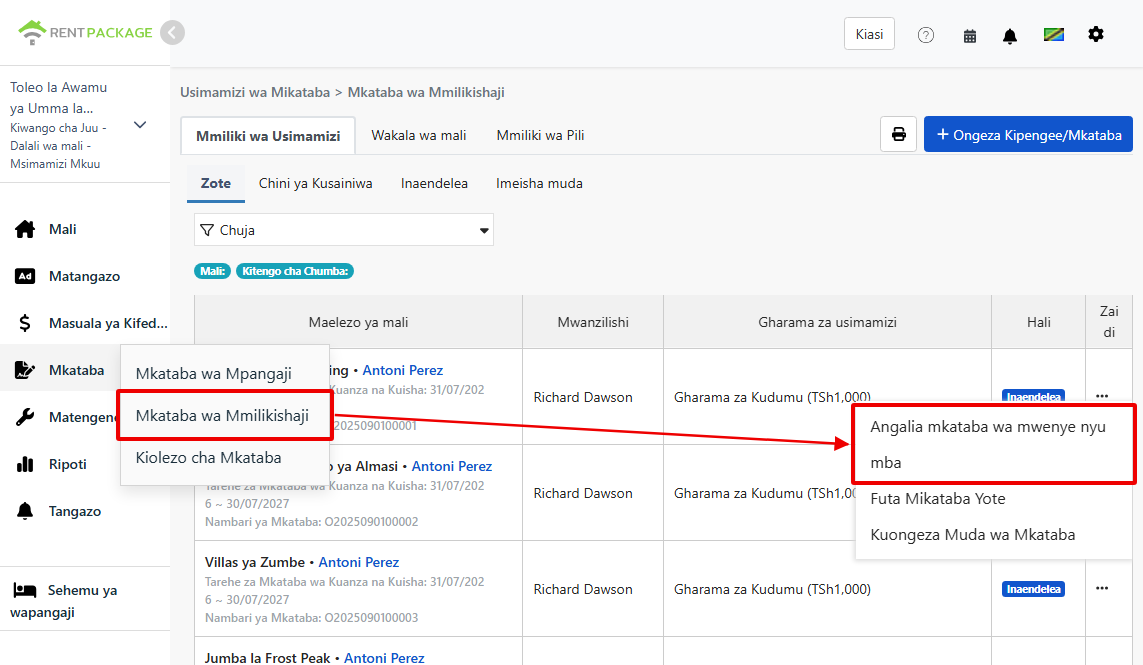The height and width of the screenshot is (665, 1143).
Task: Open the calendar icon in the header
Action: tap(970, 36)
